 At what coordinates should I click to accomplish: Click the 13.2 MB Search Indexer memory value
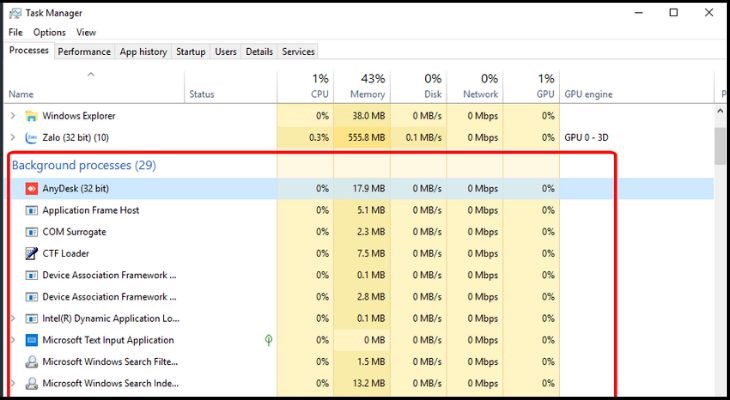pos(369,384)
